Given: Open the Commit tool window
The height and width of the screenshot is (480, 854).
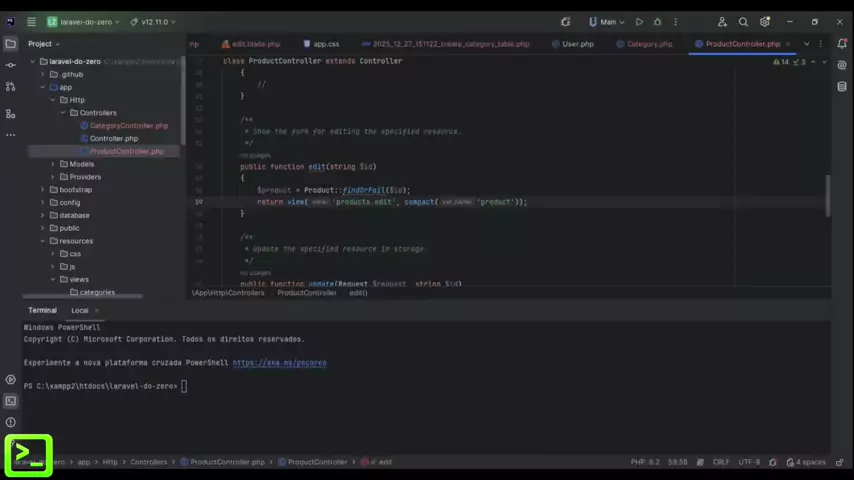Looking at the screenshot, I should click(11, 65).
